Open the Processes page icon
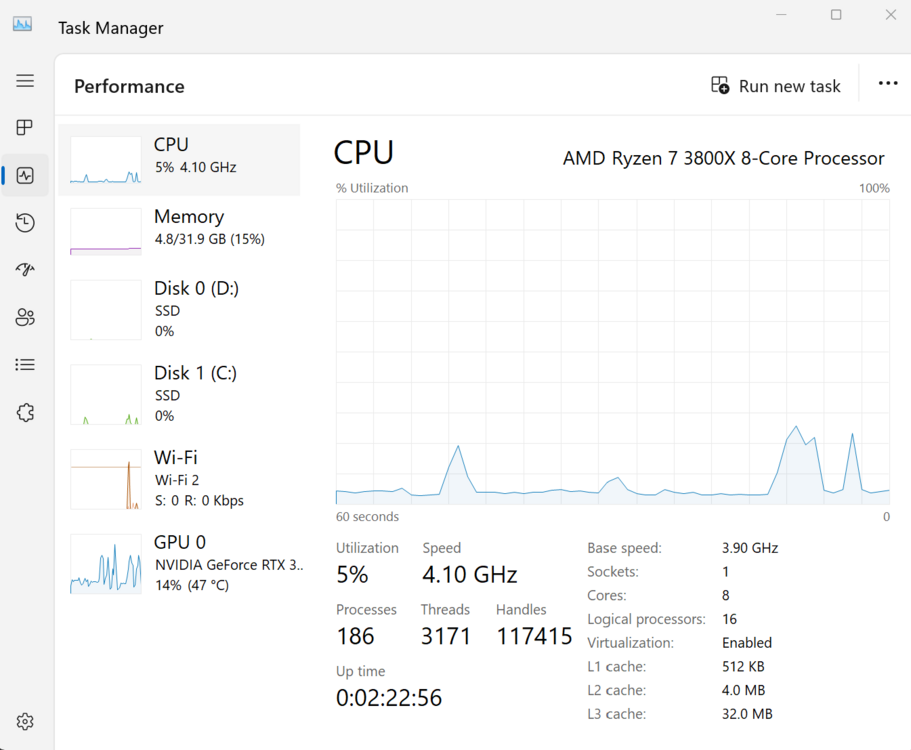 point(25,128)
